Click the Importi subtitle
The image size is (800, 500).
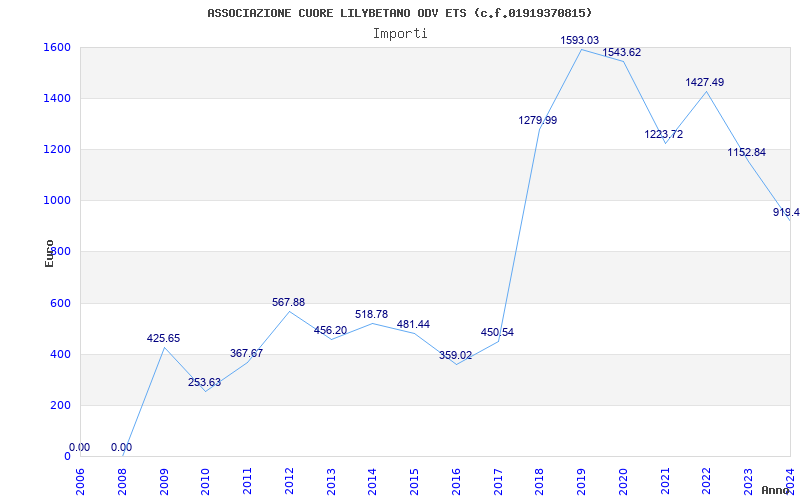[x=400, y=34]
